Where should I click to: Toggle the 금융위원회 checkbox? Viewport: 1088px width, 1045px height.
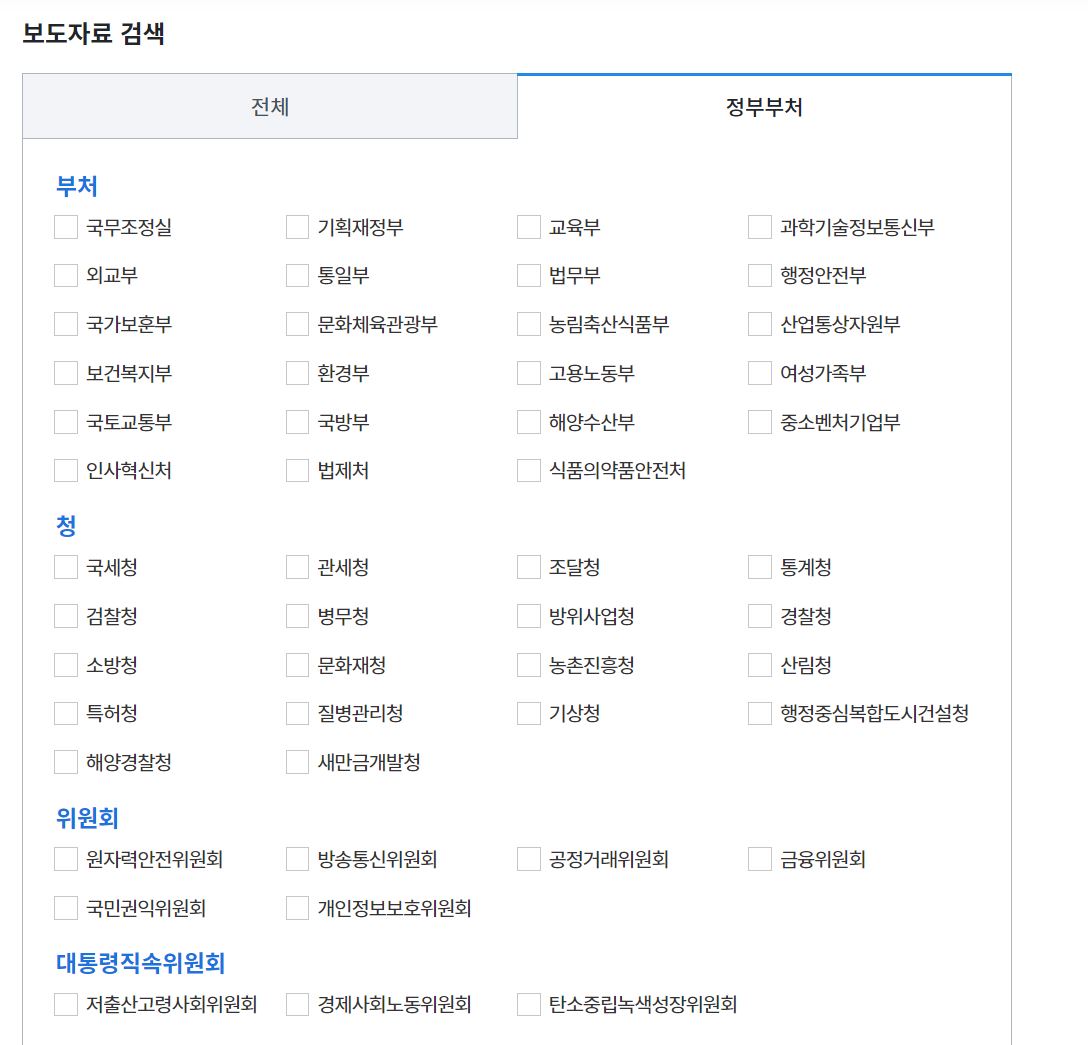click(760, 859)
